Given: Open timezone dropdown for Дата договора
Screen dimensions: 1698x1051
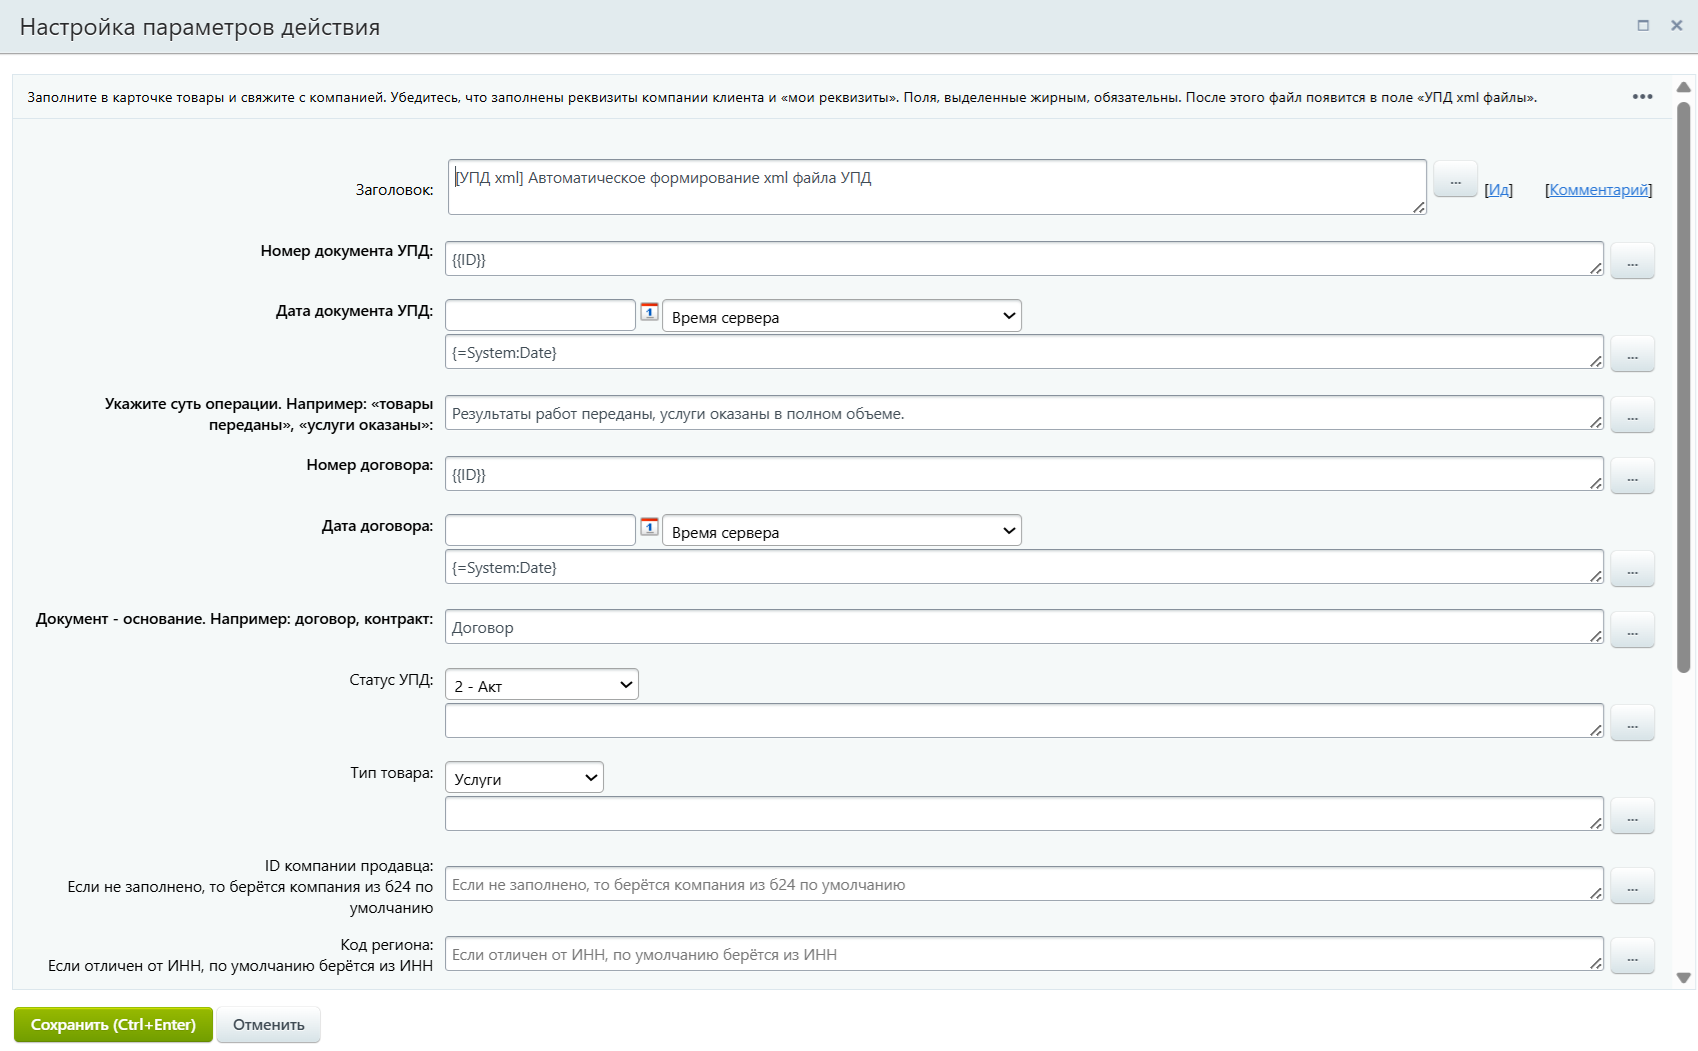Looking at the screenshot, I should click(x=841, y=531).
